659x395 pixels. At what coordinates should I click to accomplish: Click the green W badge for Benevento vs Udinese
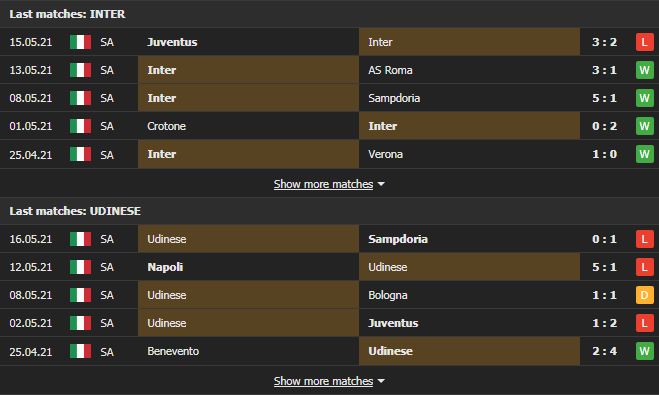[x=644, y=351]
